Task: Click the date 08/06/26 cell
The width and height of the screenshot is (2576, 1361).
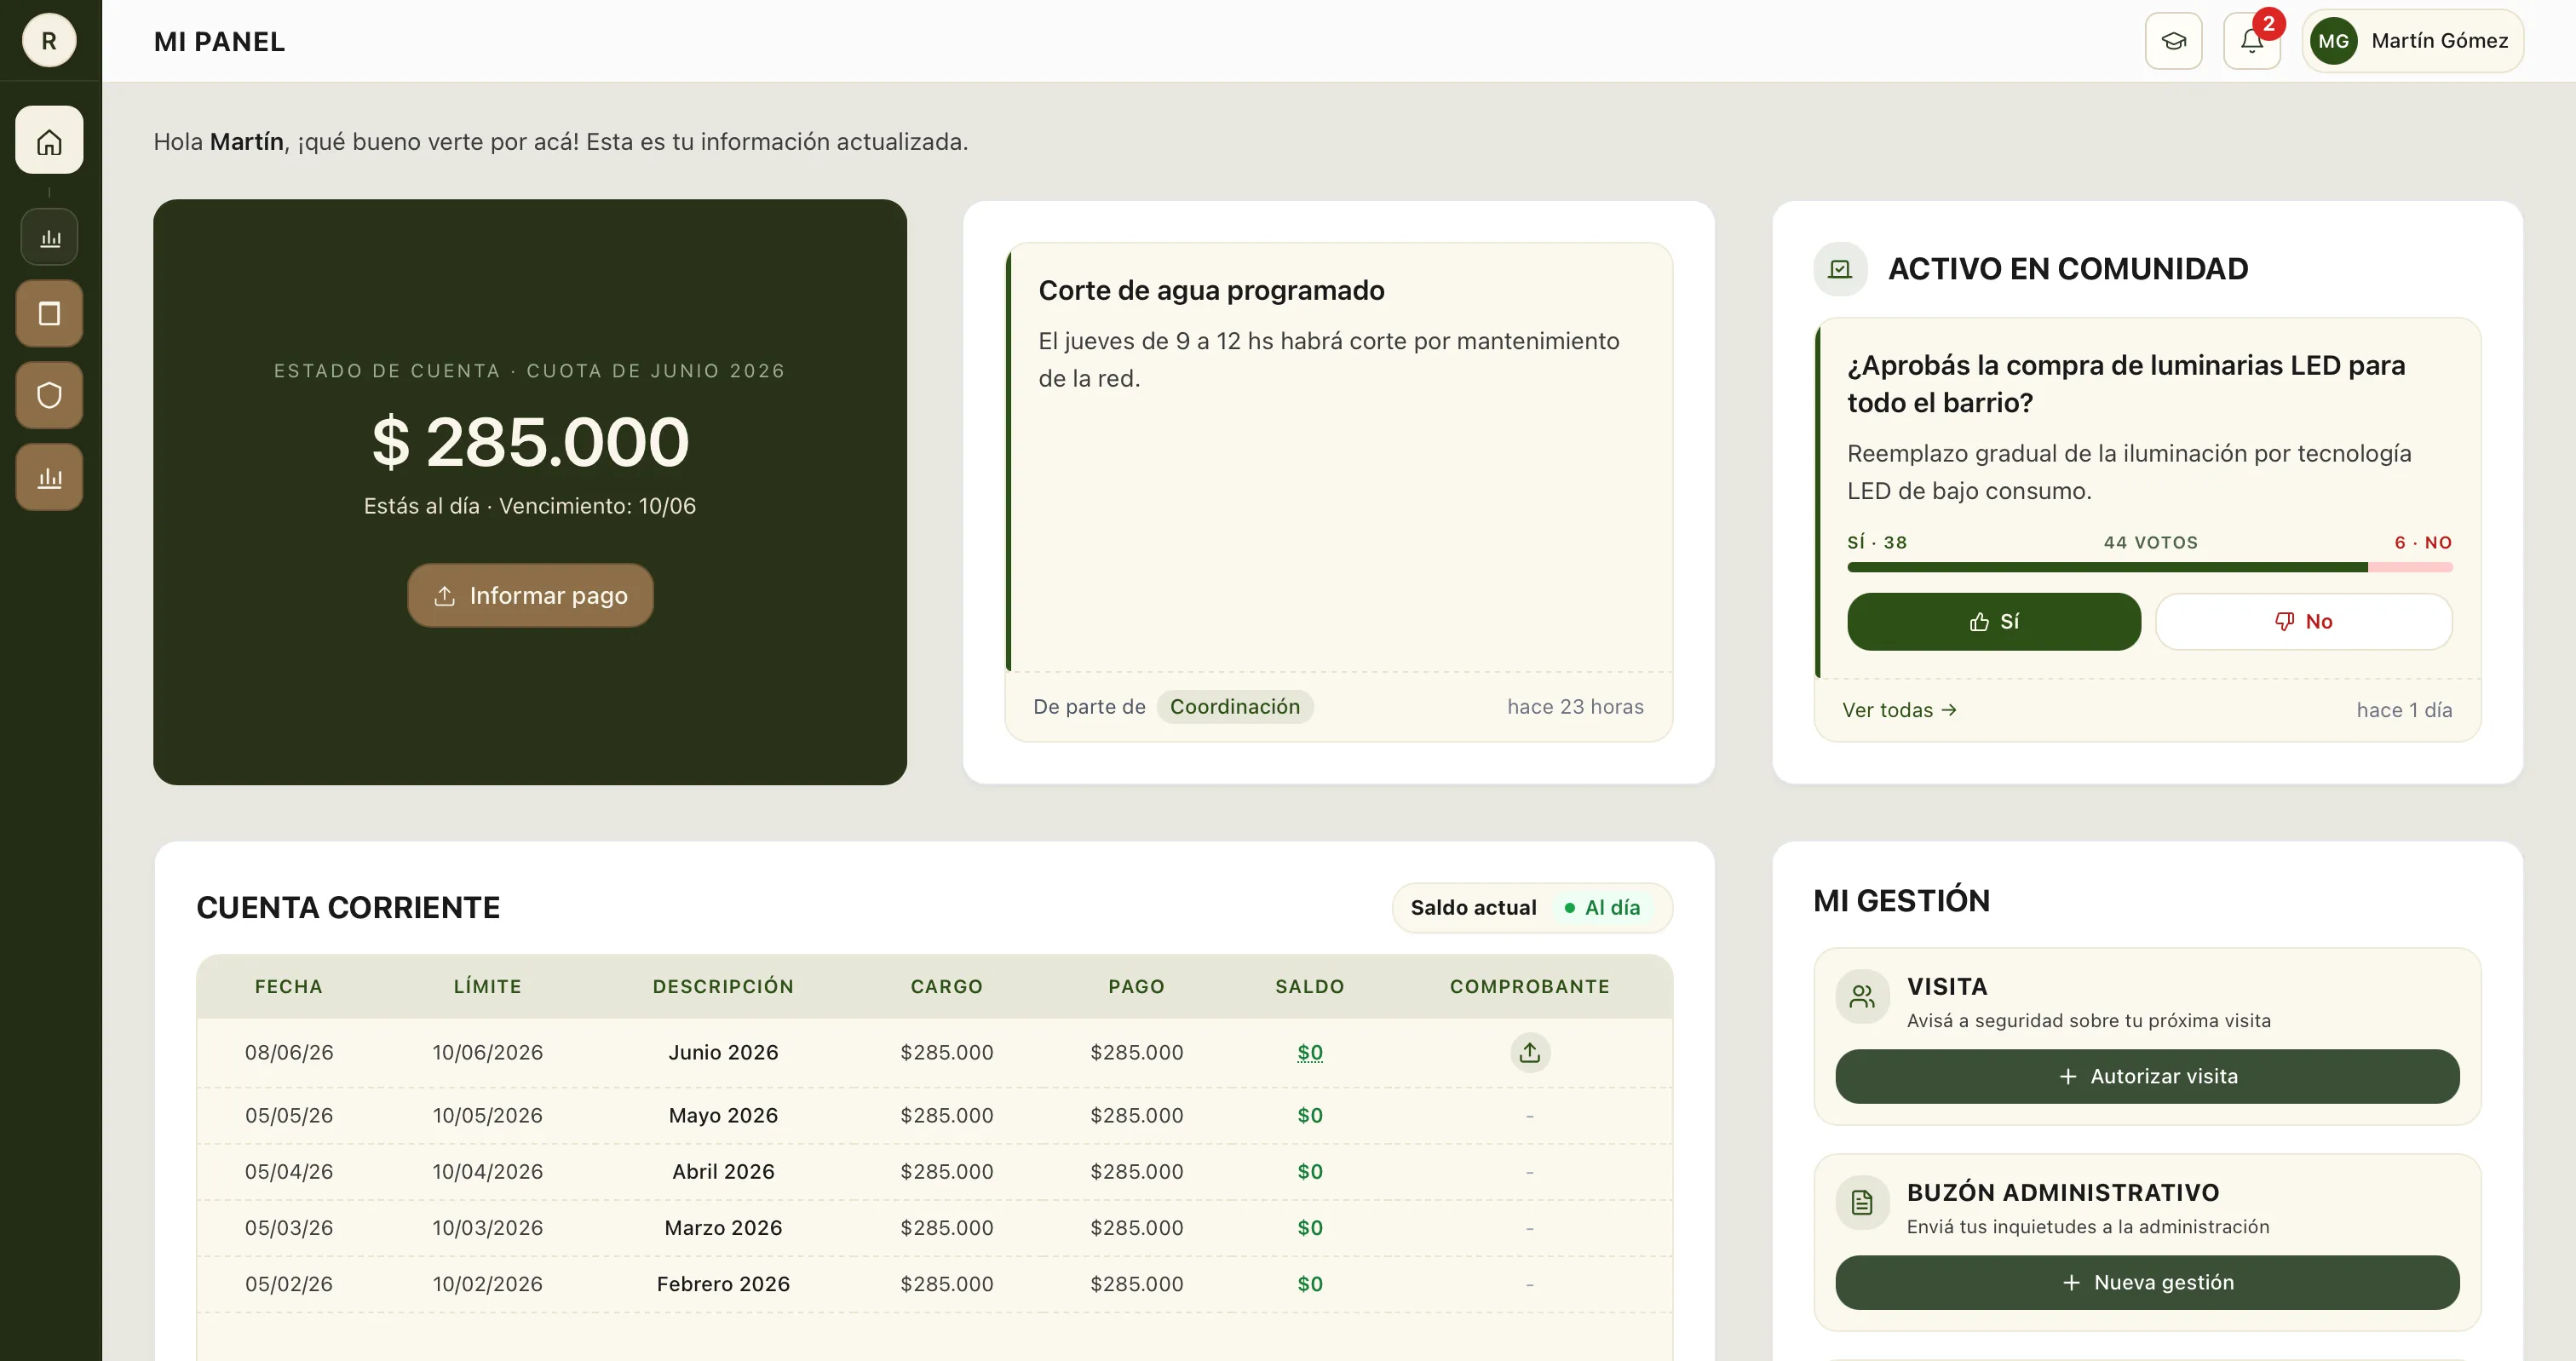Action: tap(289, 1052)
